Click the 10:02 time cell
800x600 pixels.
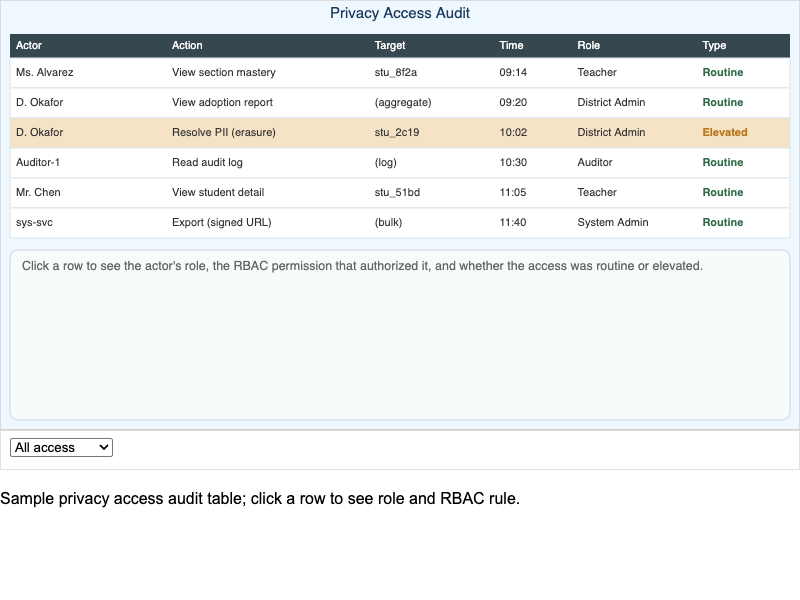tap(513, 133)
